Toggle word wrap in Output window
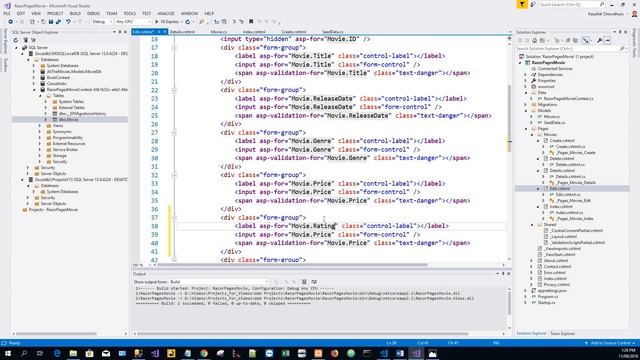 tap(314, 282)
